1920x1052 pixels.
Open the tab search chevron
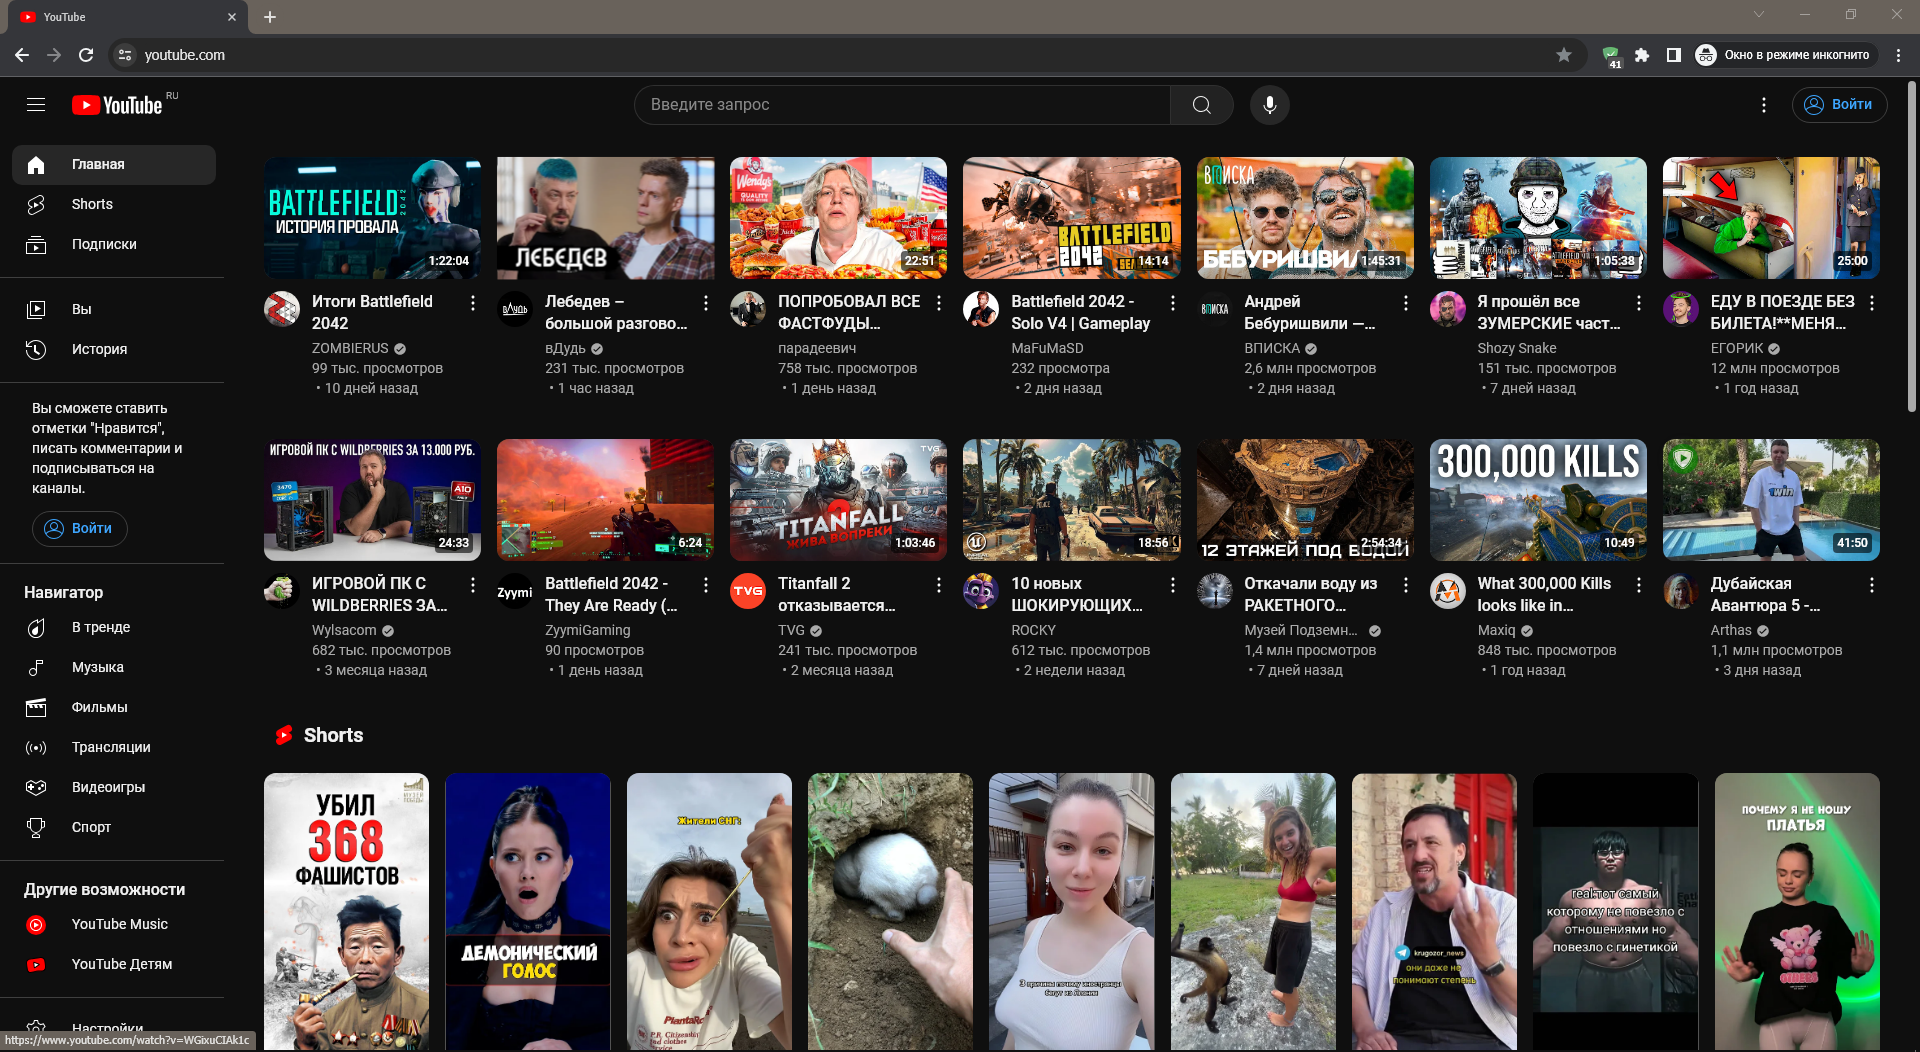1759,14
